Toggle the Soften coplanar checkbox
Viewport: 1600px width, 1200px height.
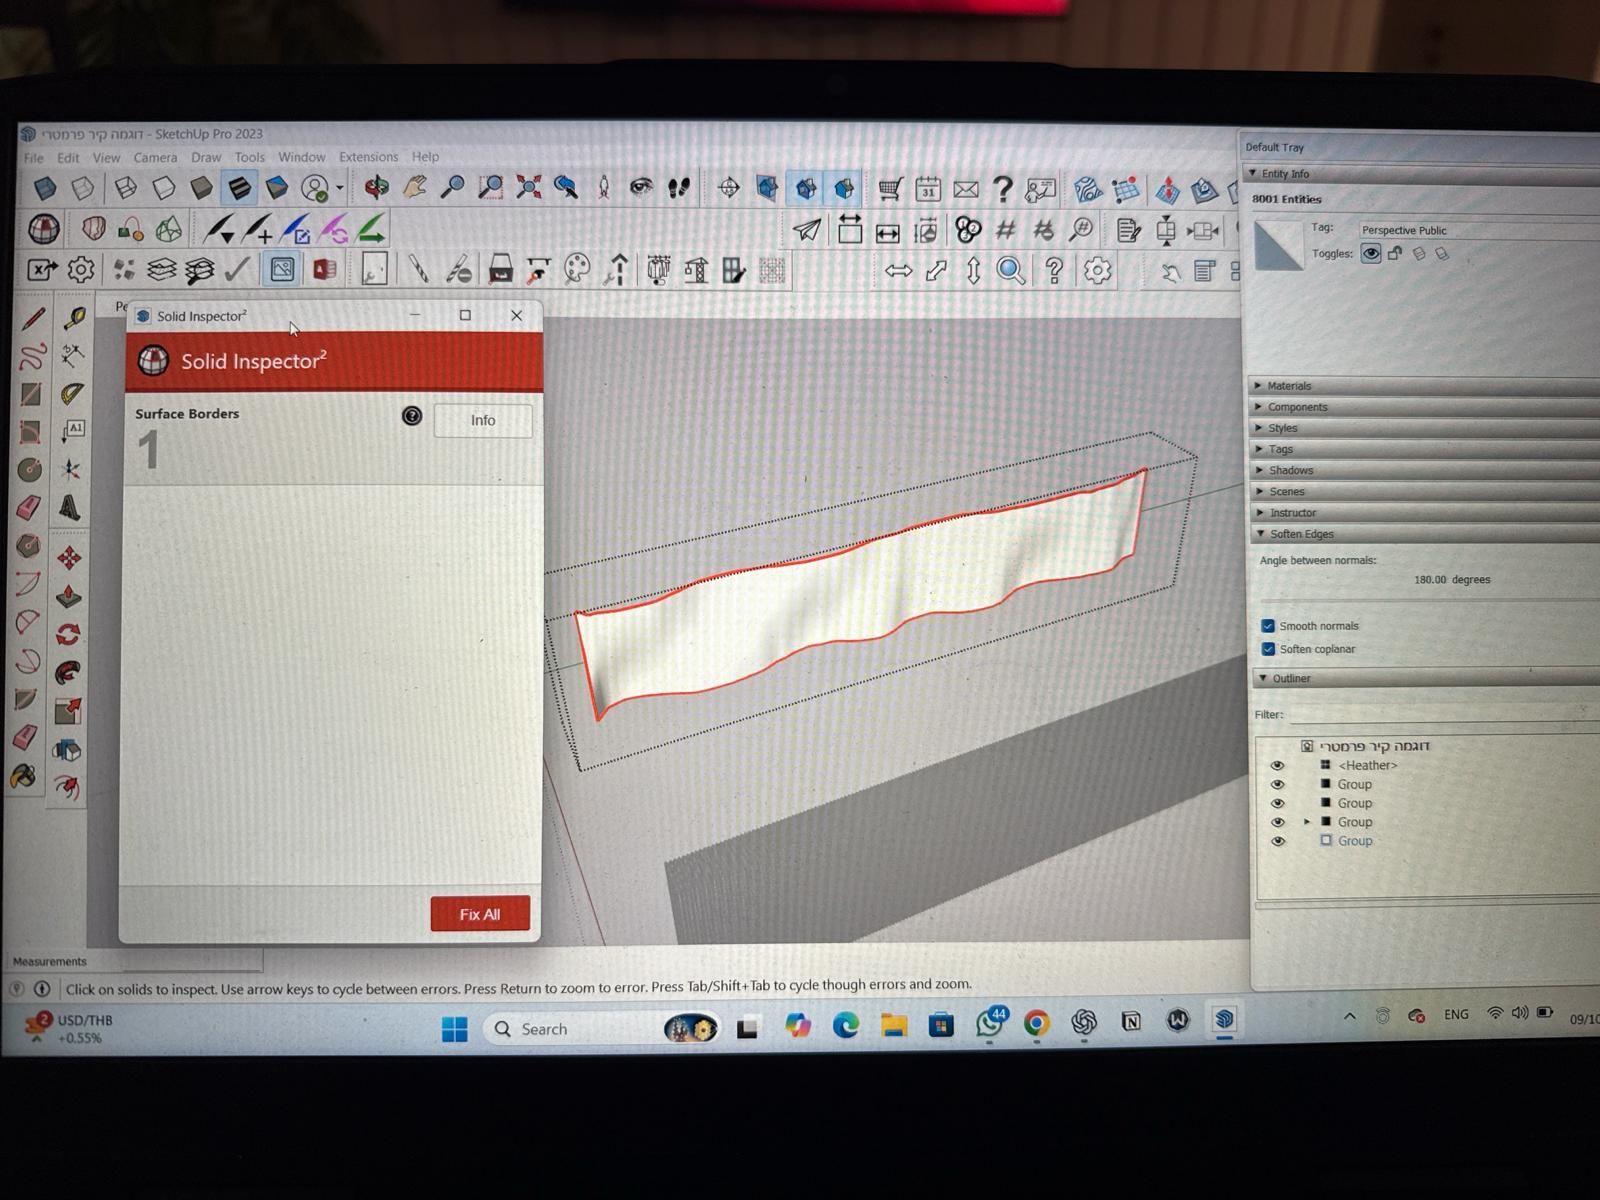(1268, 649)
